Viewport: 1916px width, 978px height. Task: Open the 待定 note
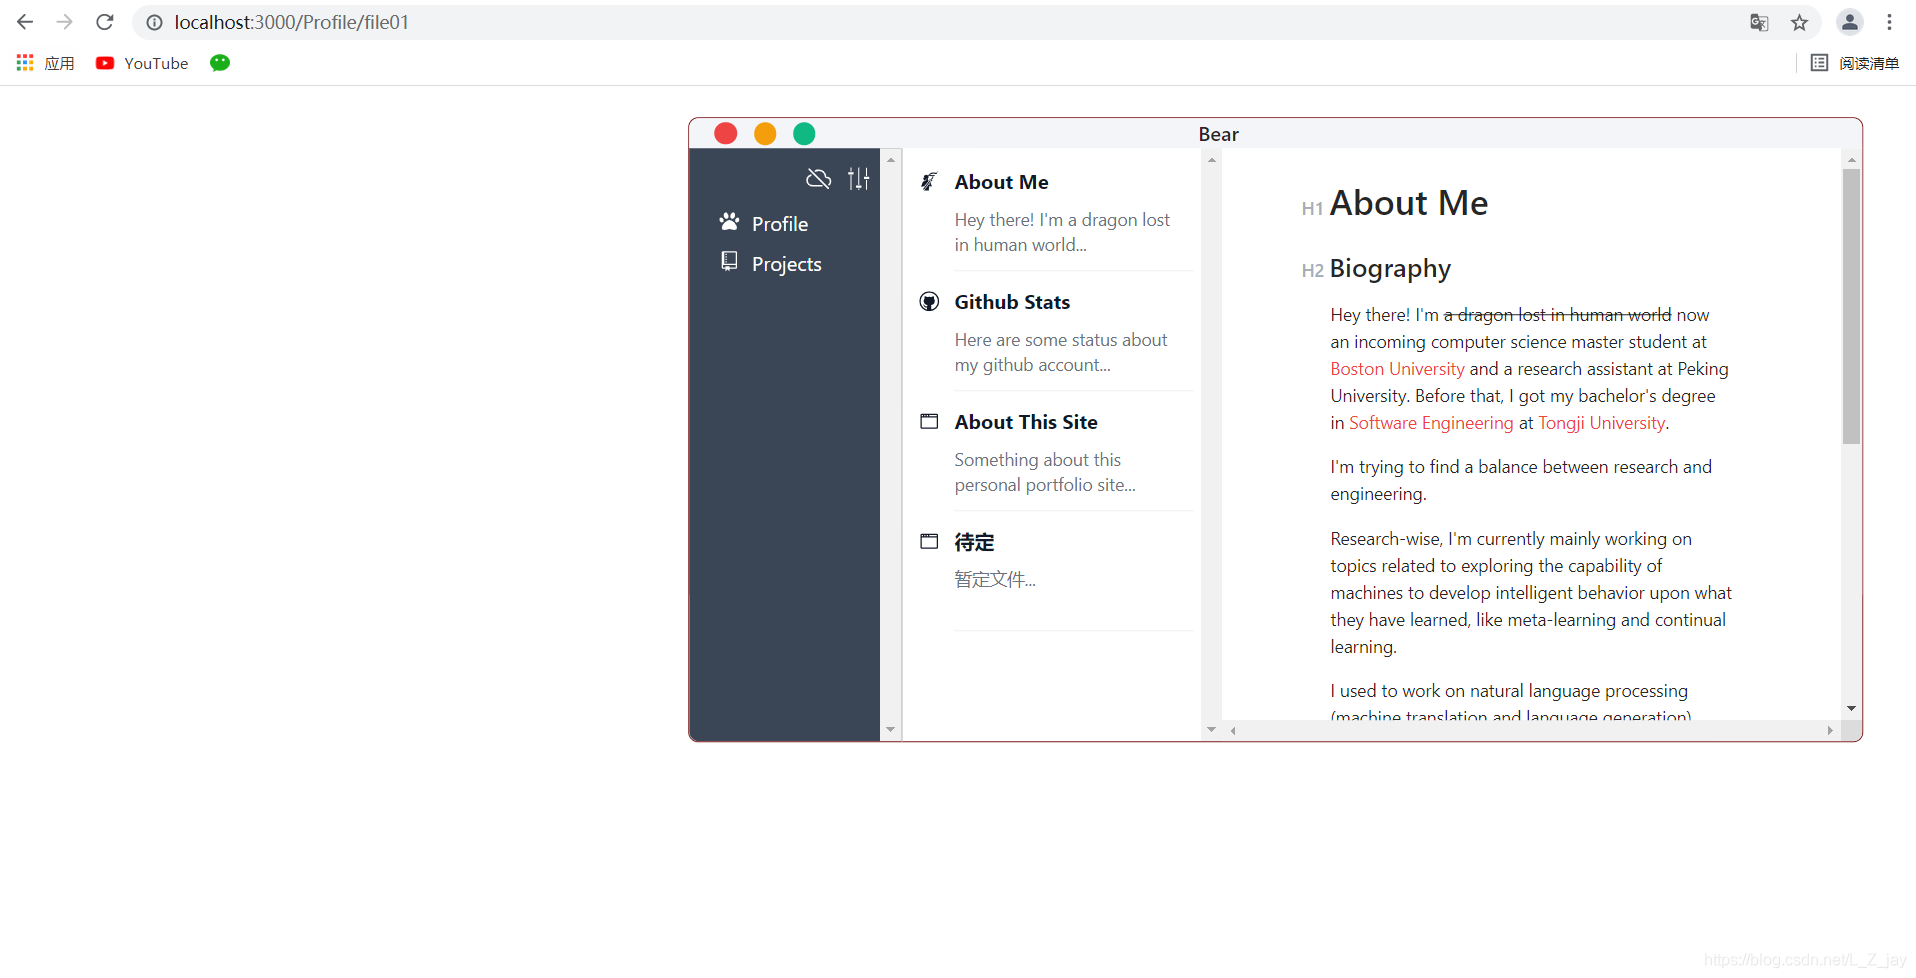point(974,542)
